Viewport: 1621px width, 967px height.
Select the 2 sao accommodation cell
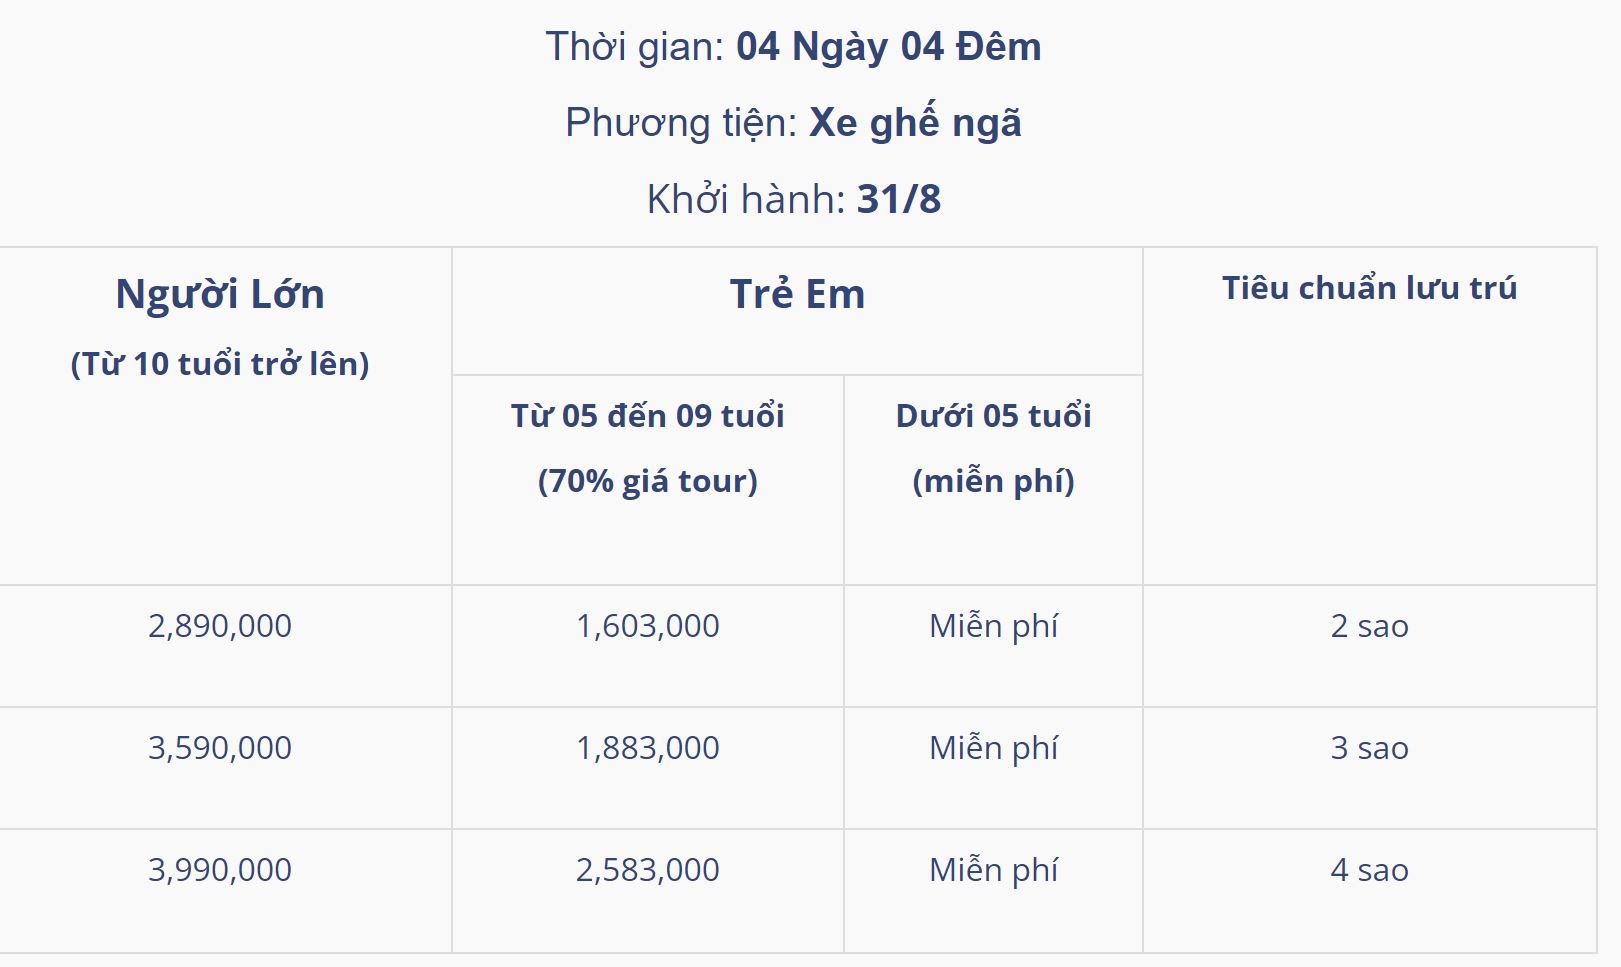[1369, 626]
